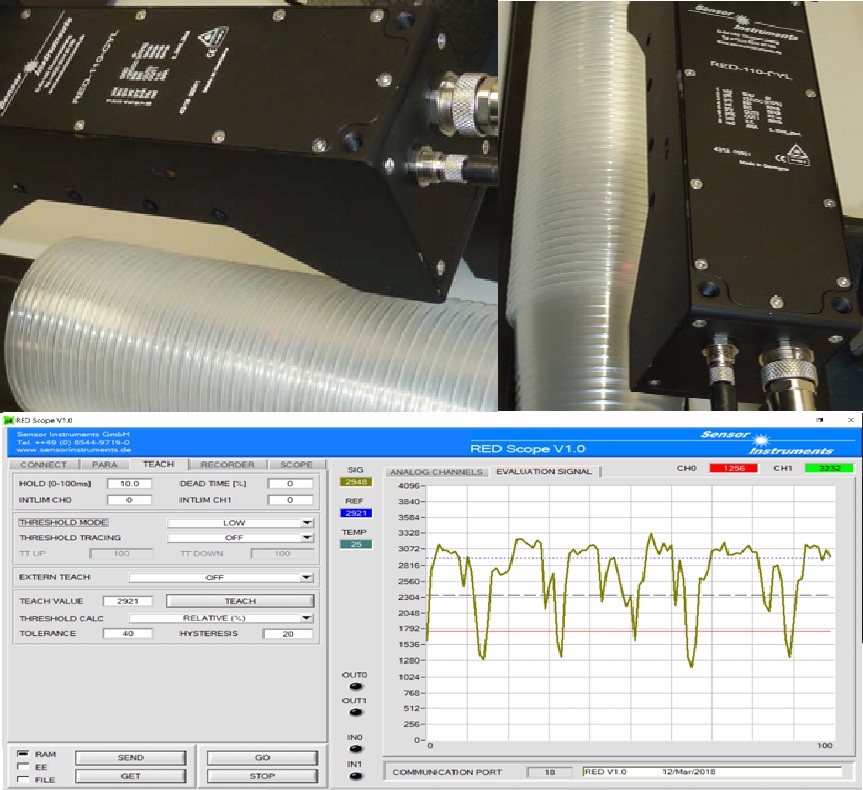The image size is (863, 790).
Task: Click the IN0 status LED
Action: (356, 749)
